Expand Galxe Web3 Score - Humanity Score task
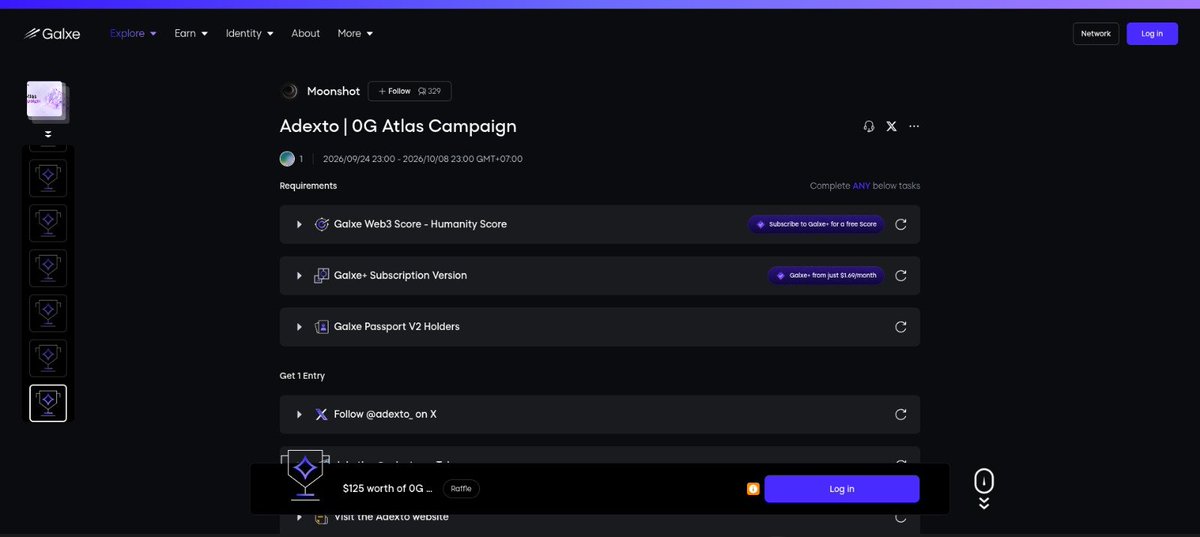Image resolution: width=1200 pixels, height=537 pixels. 299,224
